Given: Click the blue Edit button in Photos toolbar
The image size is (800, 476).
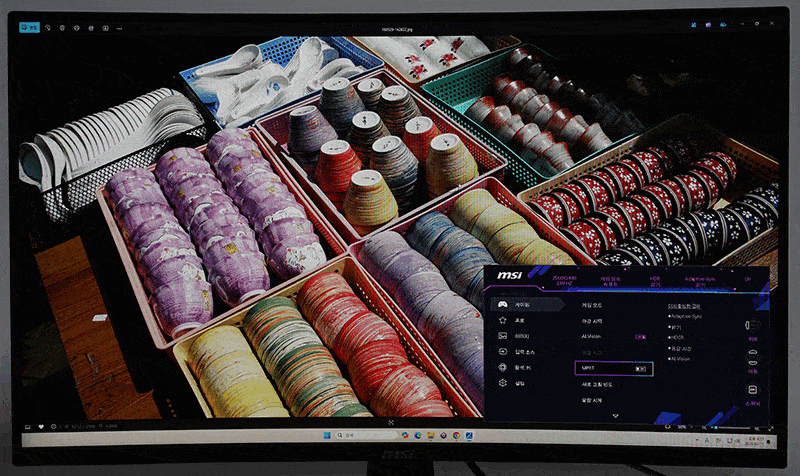Looking at the screenshot, I should [x=29, y=28].
